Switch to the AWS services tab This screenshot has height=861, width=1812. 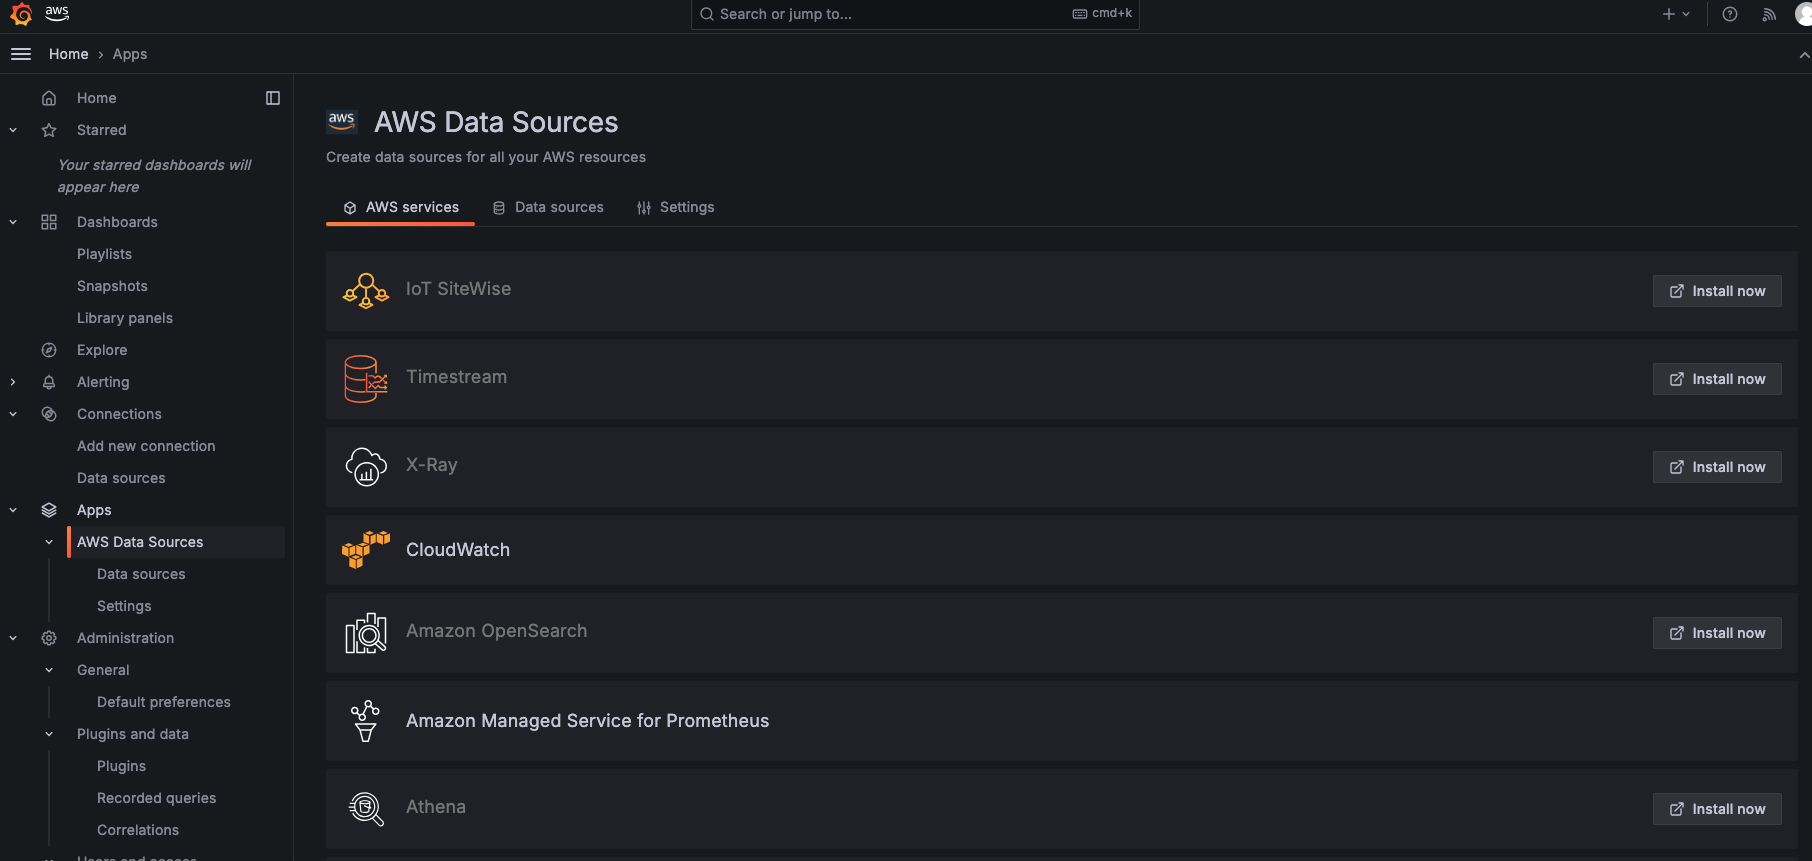pos(401,207)
